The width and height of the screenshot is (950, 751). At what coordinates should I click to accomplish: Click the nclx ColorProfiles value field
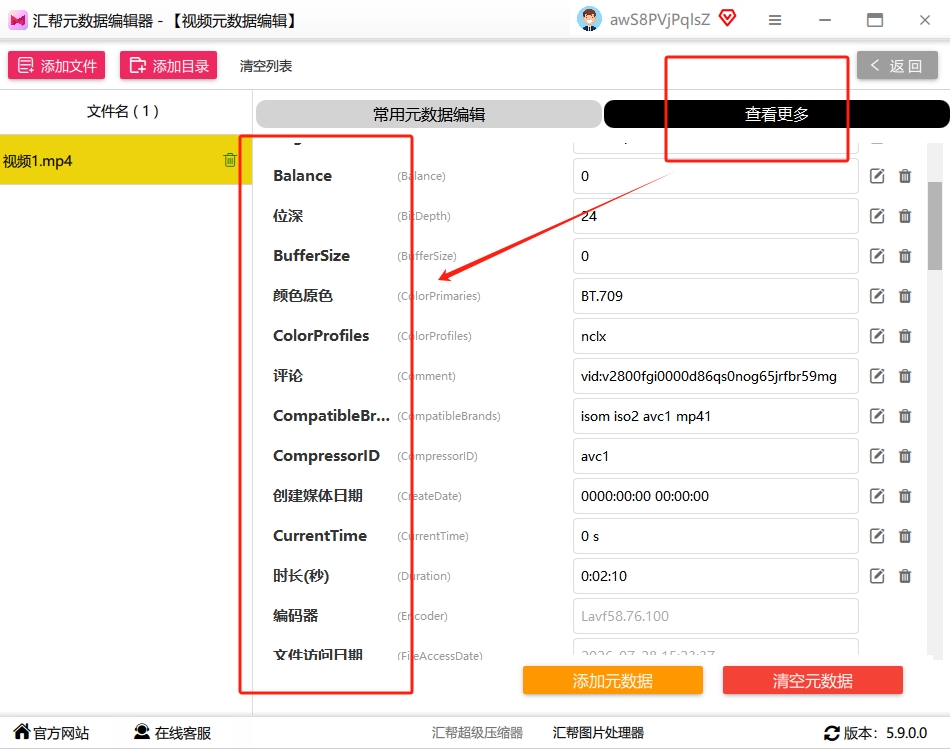tap(716, 336)
